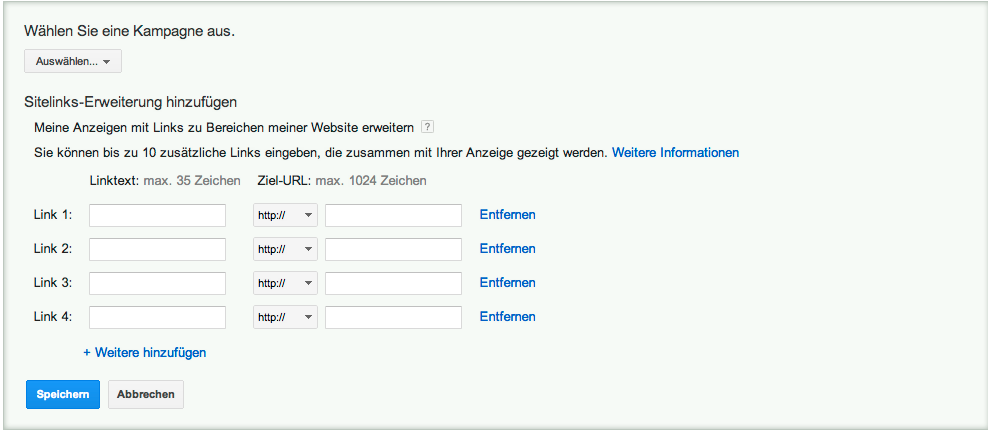Expand the Link 4 protocol selector
The height and width of the screenshot is (432, 988).
click(x=285, y=317)
